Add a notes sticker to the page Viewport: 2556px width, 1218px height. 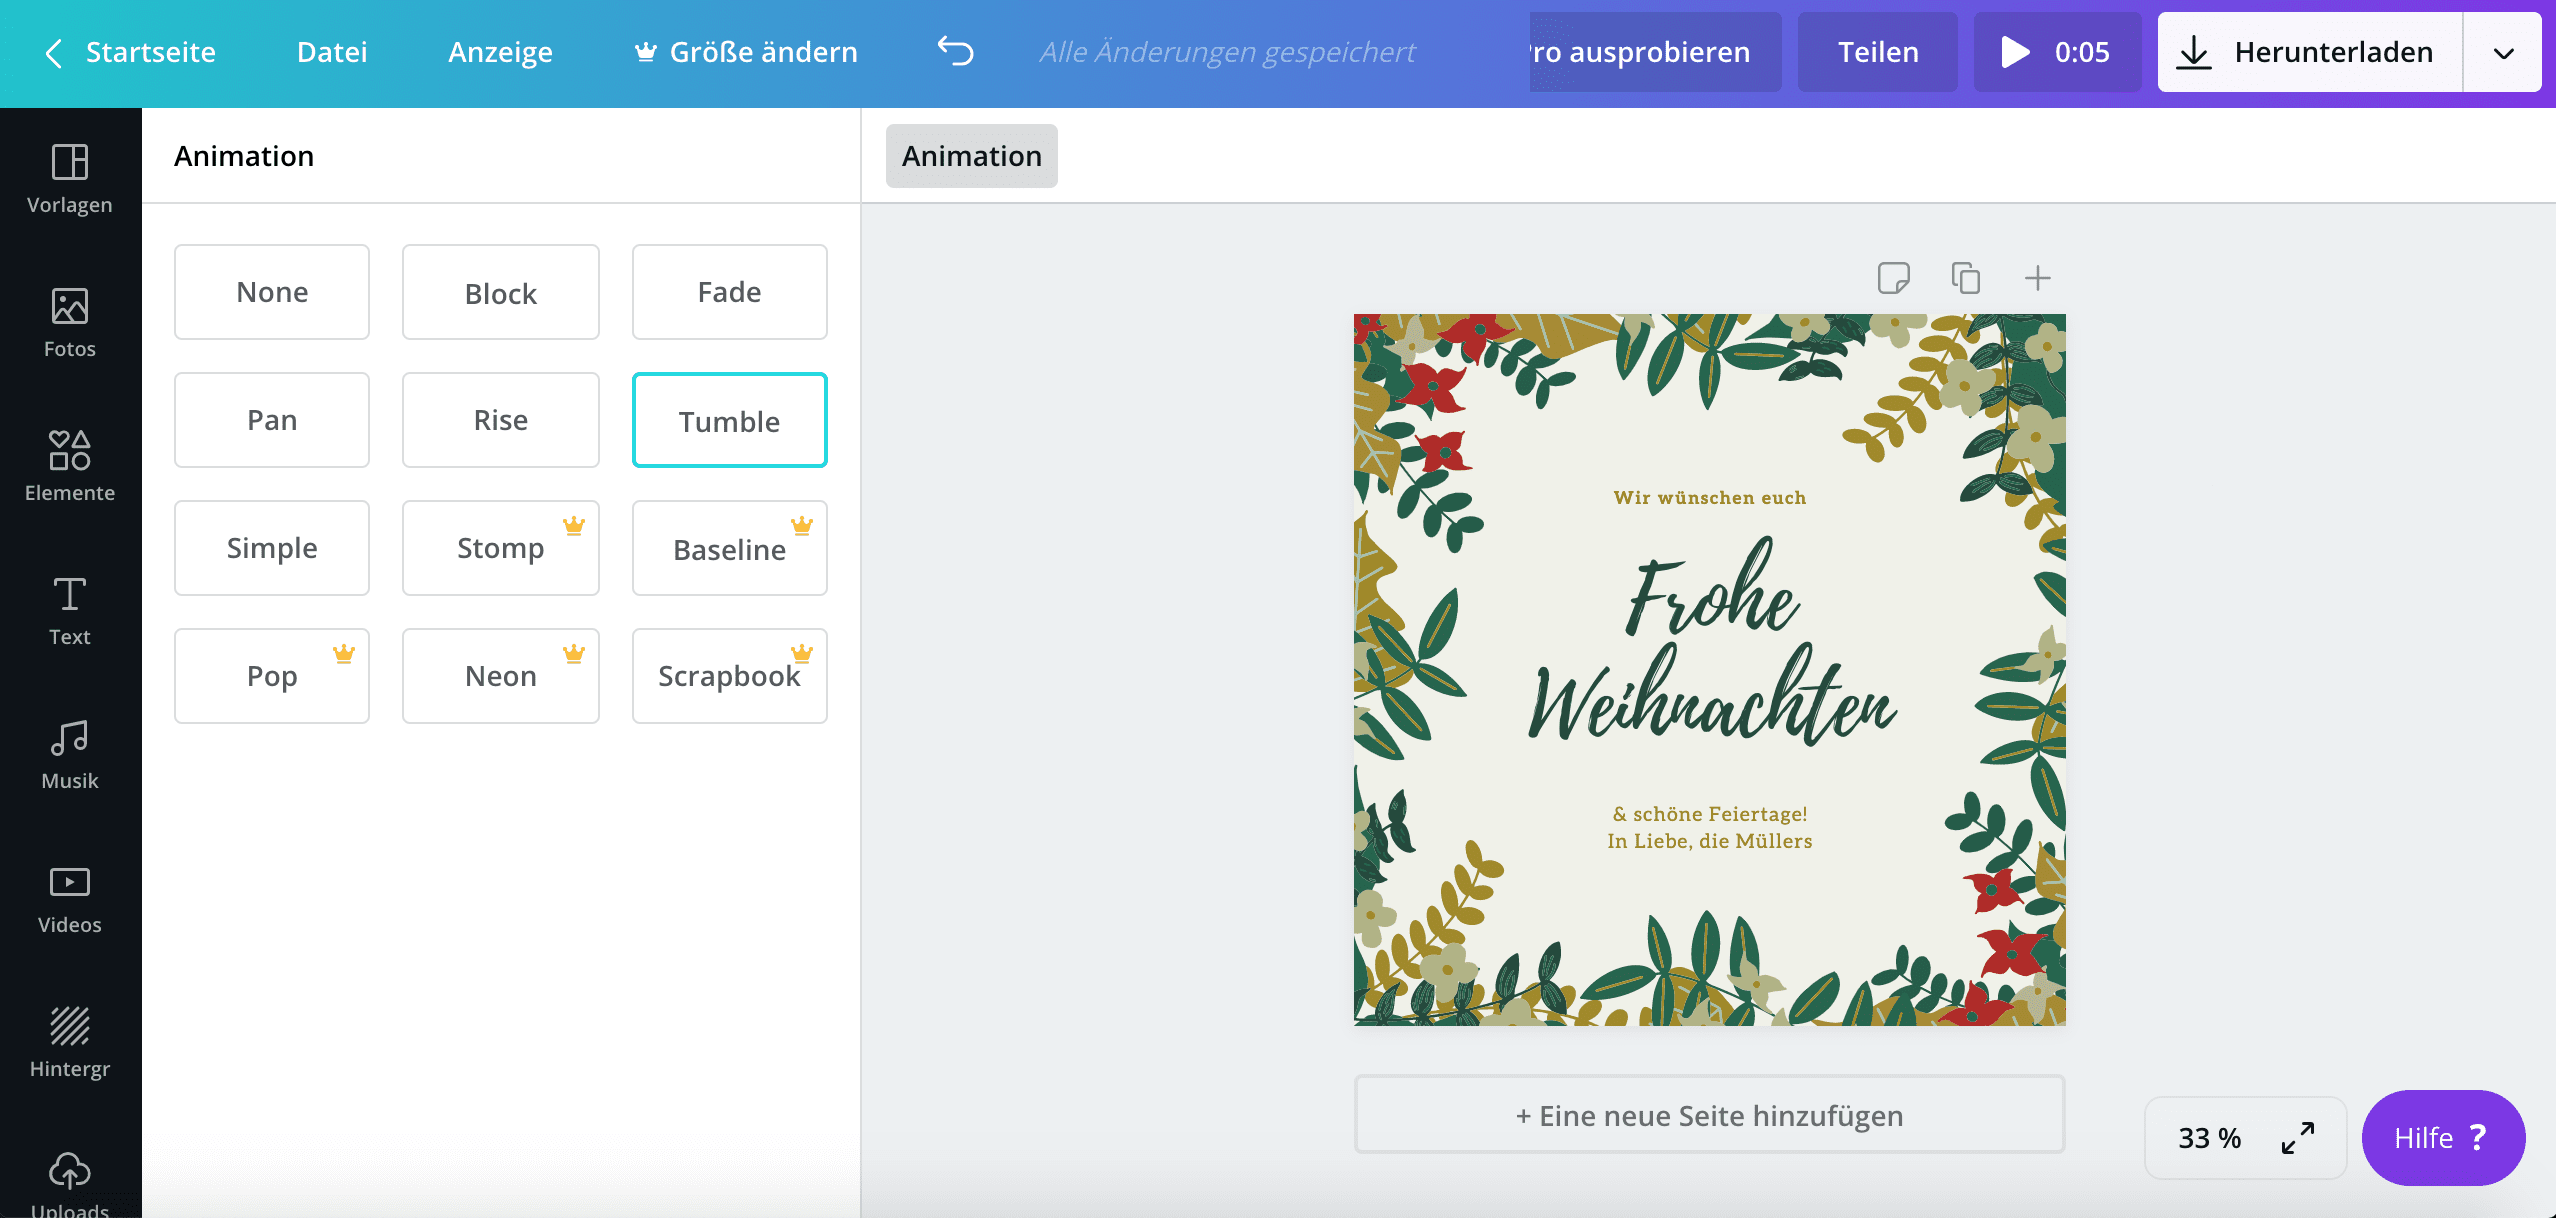pyautogui.click(x=1893, y=278)
